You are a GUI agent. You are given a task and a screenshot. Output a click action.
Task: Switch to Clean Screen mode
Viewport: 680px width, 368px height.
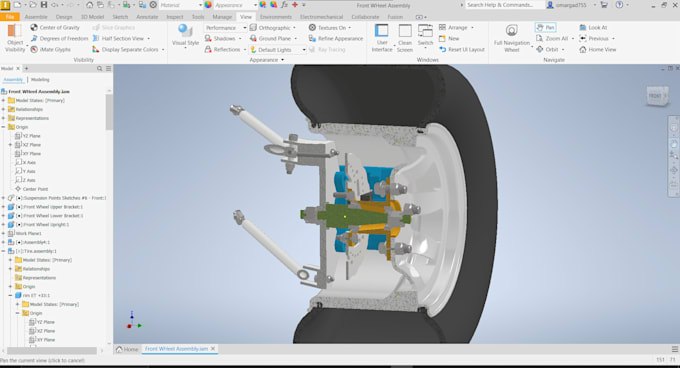tap(405, 38)
